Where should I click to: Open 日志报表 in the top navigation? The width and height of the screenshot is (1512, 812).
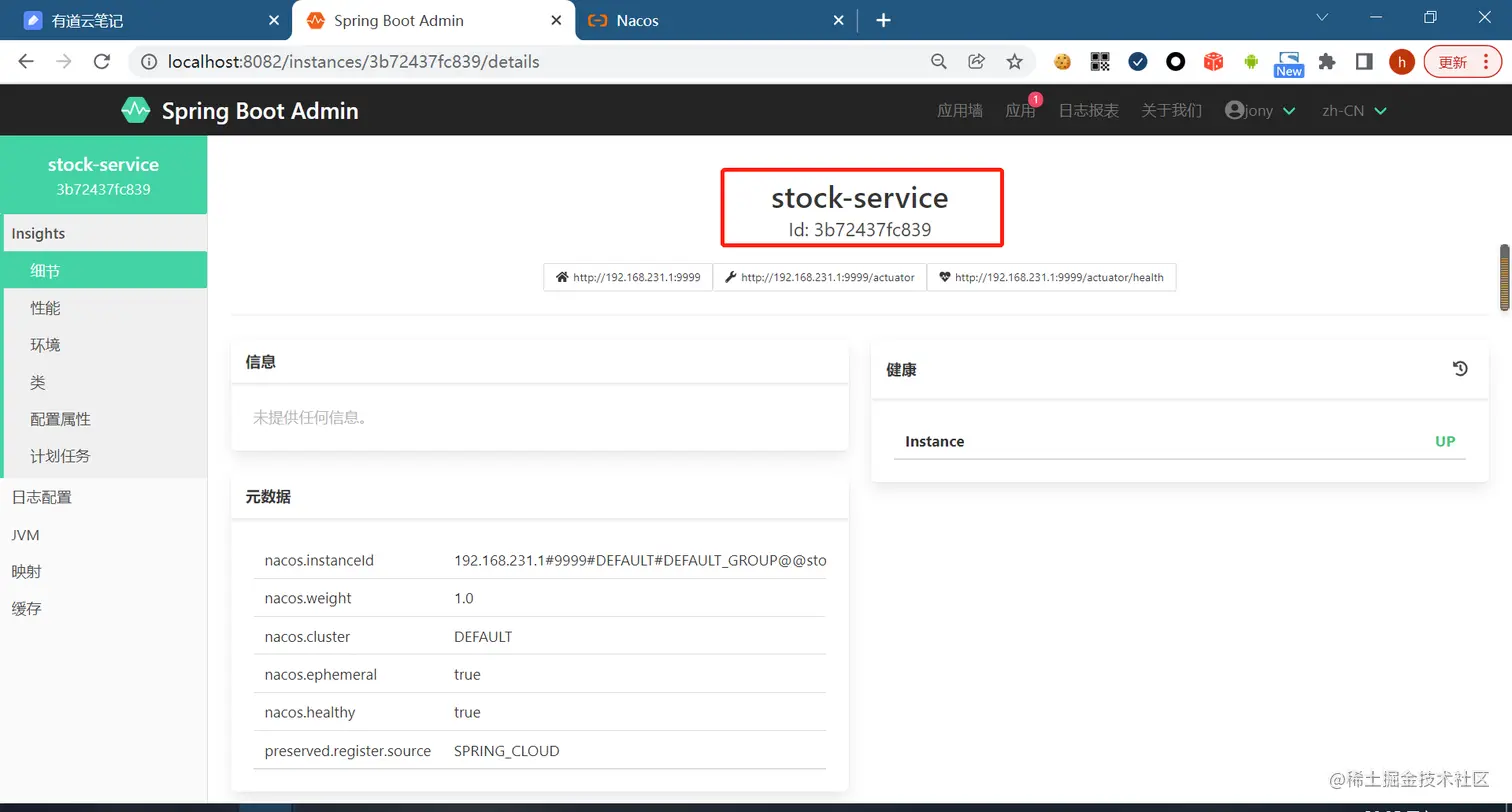pos(1089,110)
